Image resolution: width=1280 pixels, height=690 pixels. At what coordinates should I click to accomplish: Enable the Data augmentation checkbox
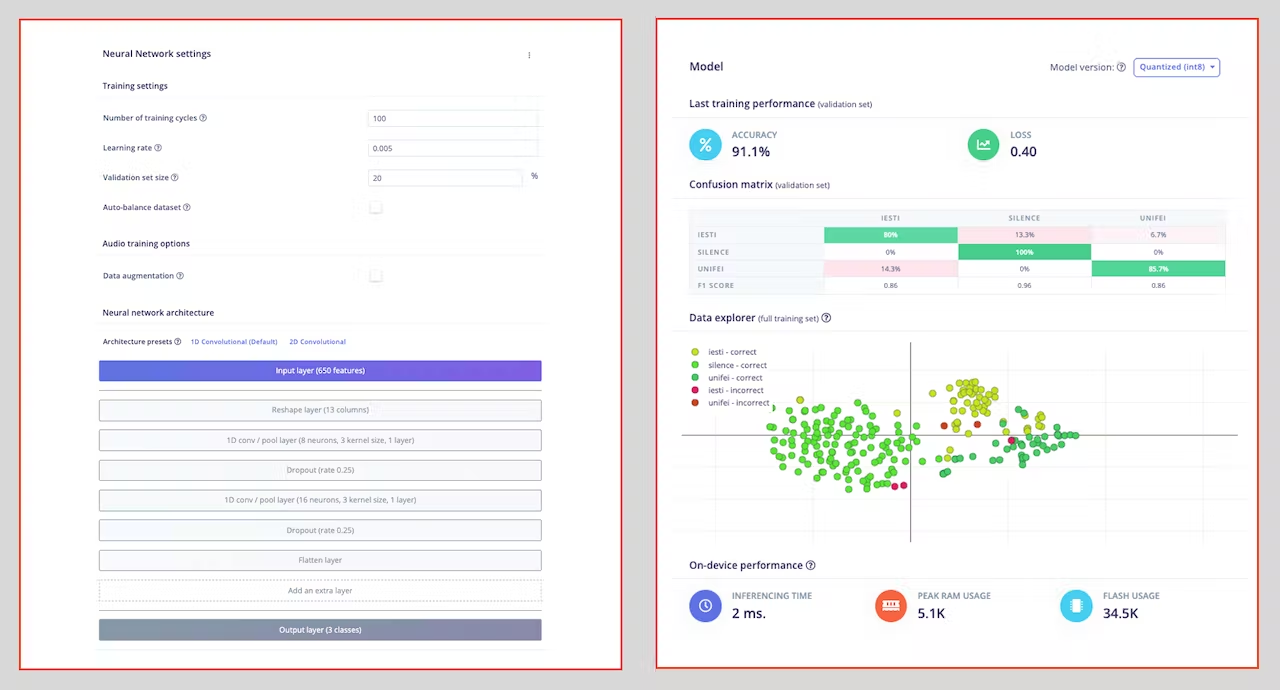tap(375, 276)
